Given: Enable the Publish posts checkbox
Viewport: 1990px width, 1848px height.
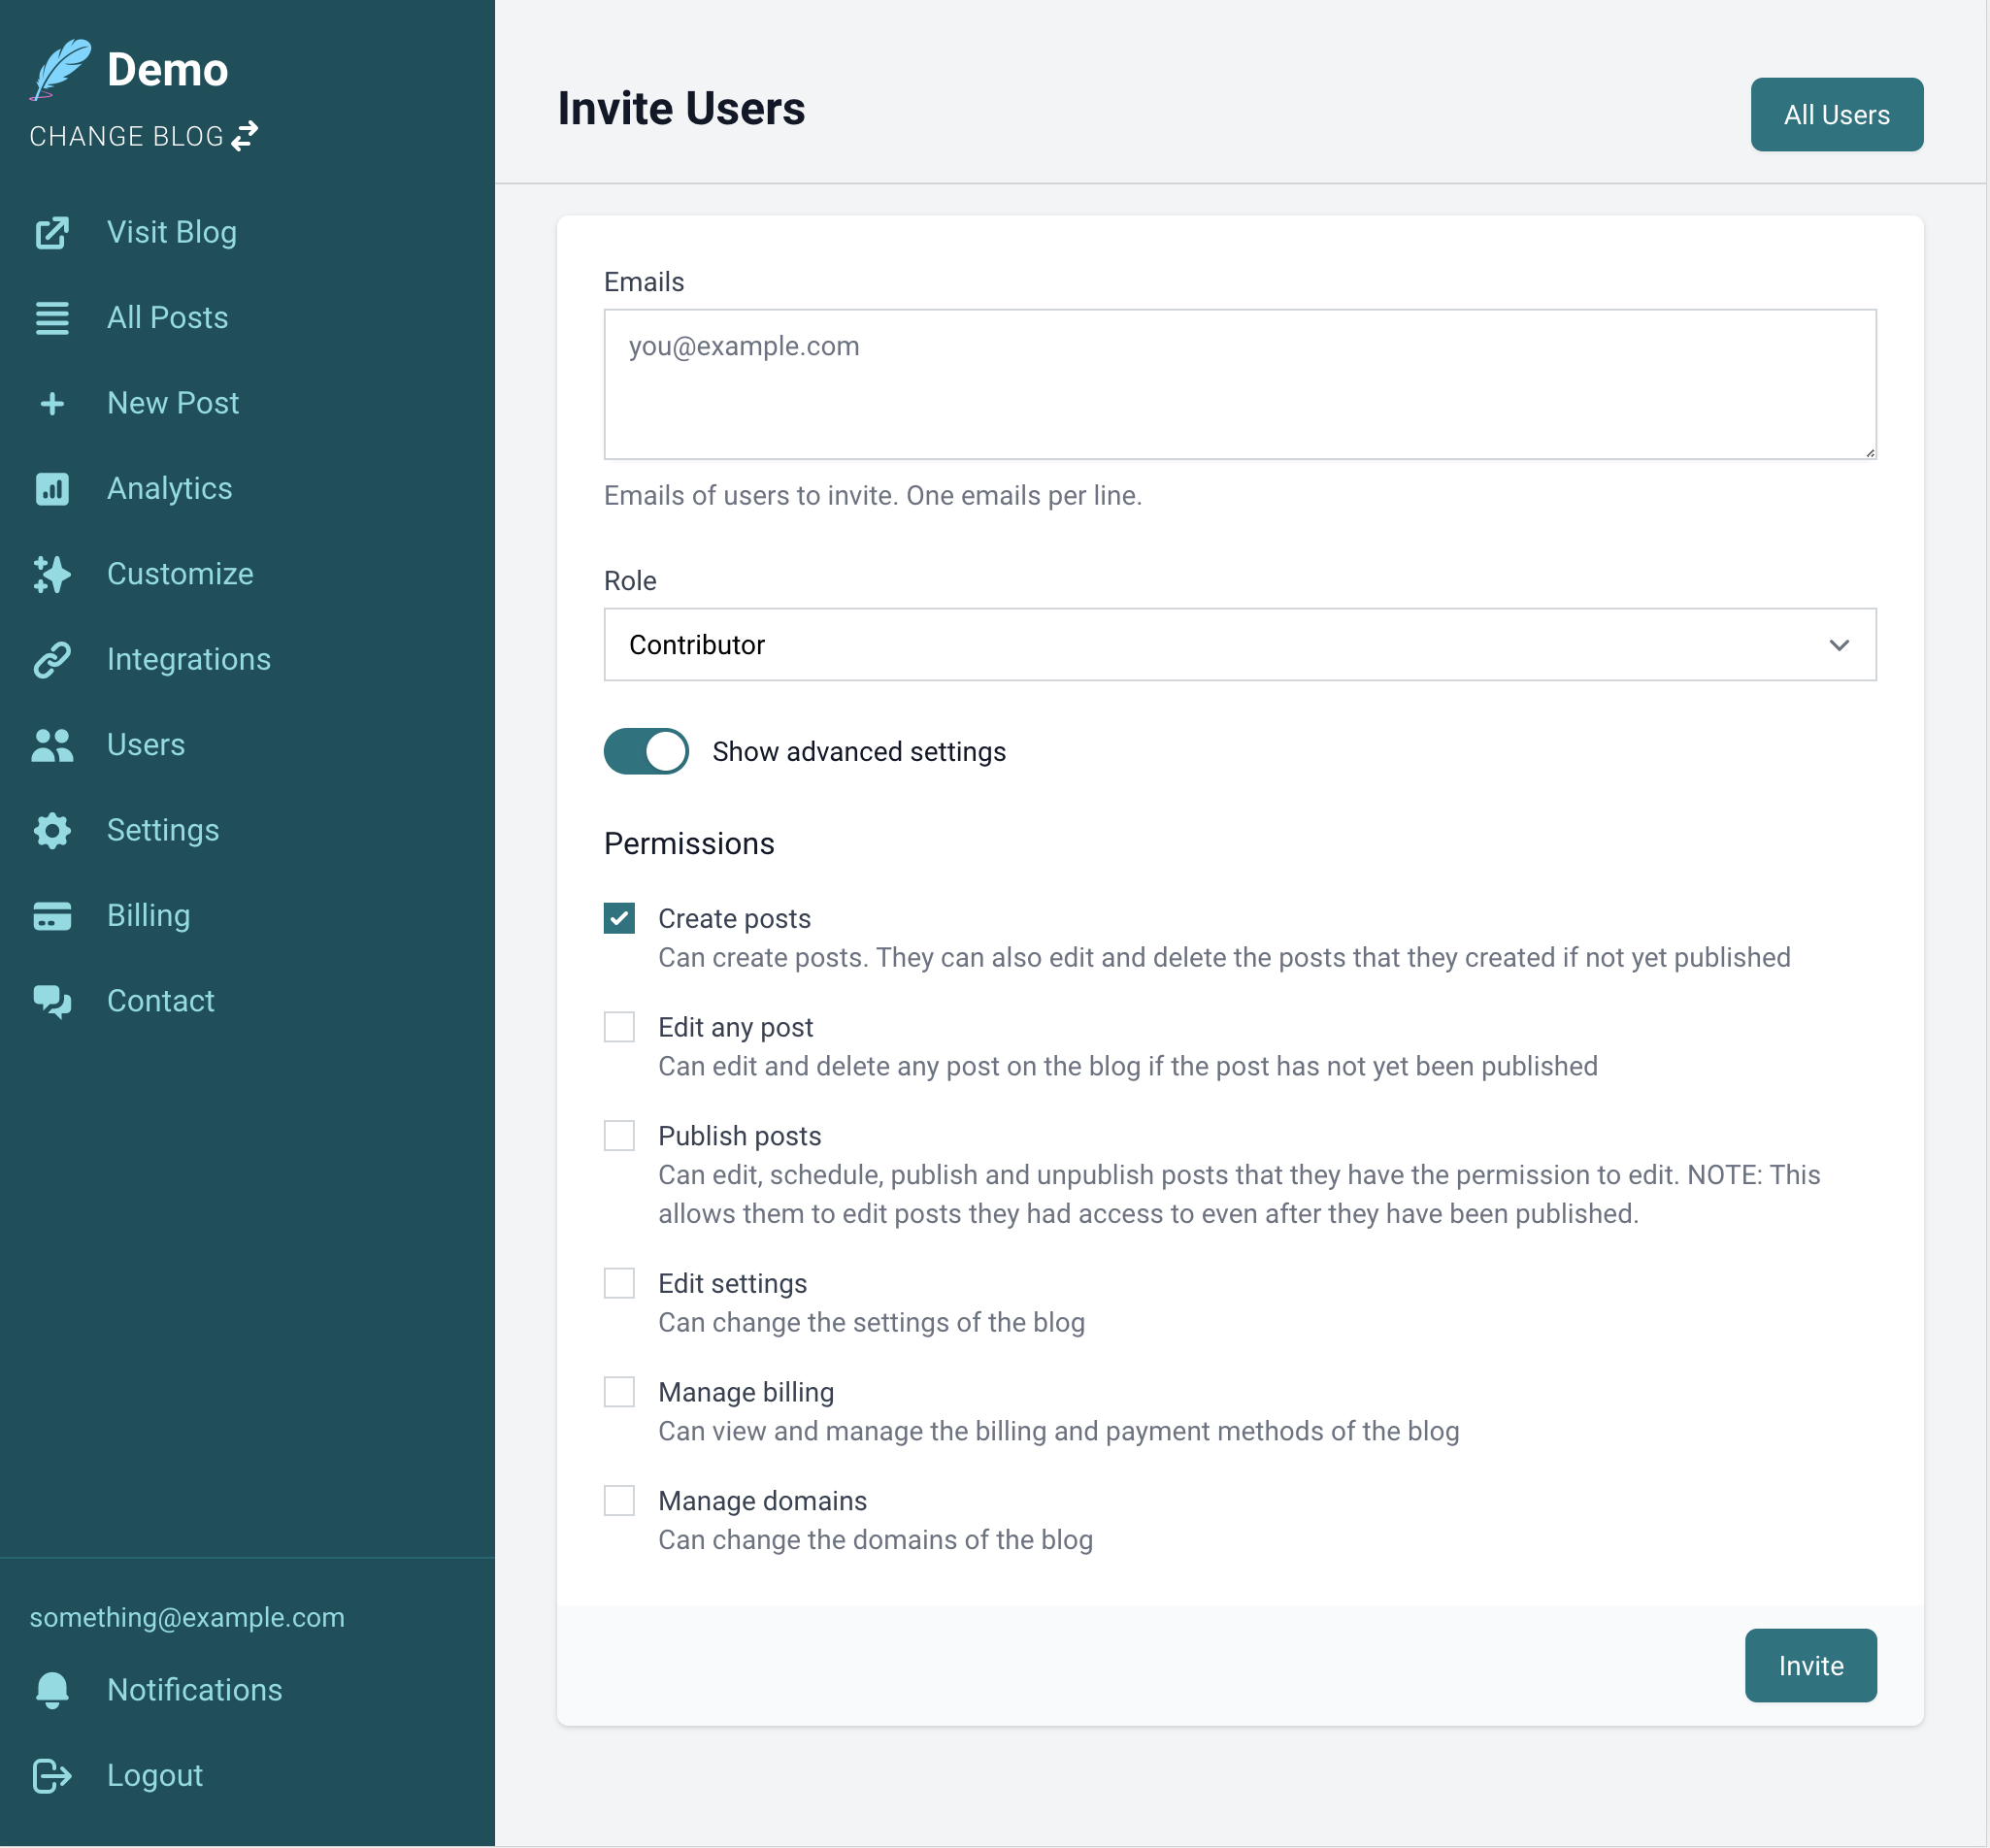Looking at the screenshot, I should point(620,1136).
